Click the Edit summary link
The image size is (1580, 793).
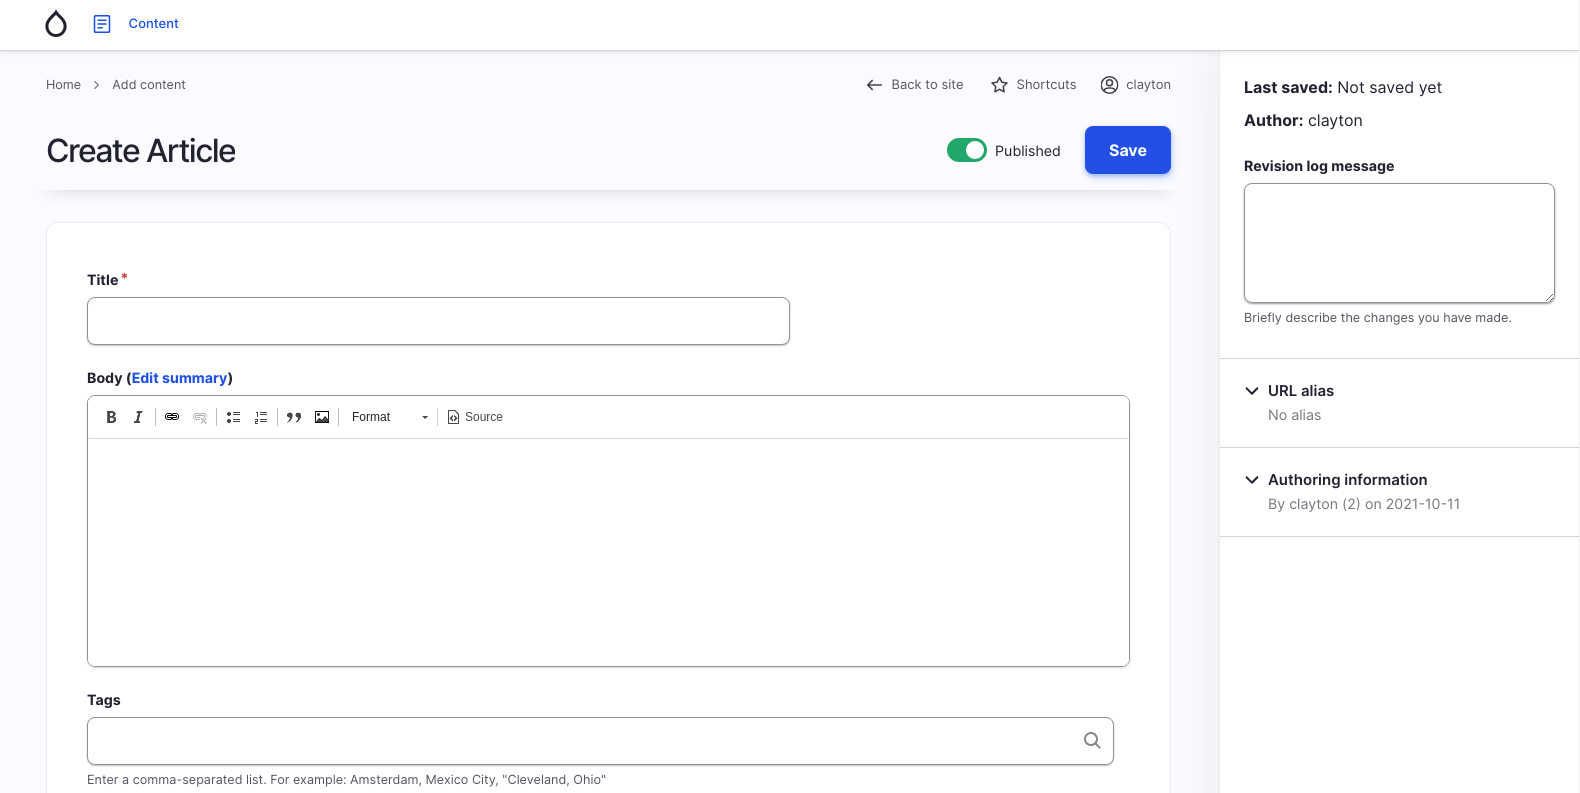point(180,378)
